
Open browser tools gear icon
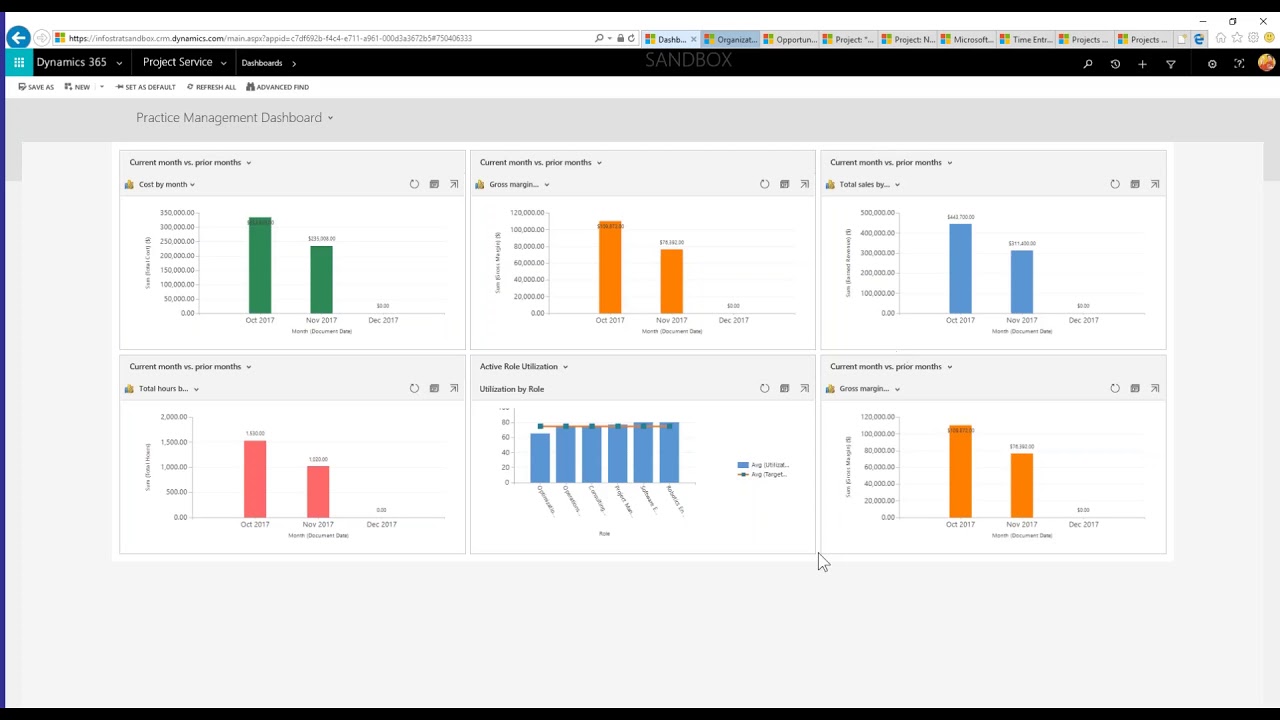(x=1253, y=38)
